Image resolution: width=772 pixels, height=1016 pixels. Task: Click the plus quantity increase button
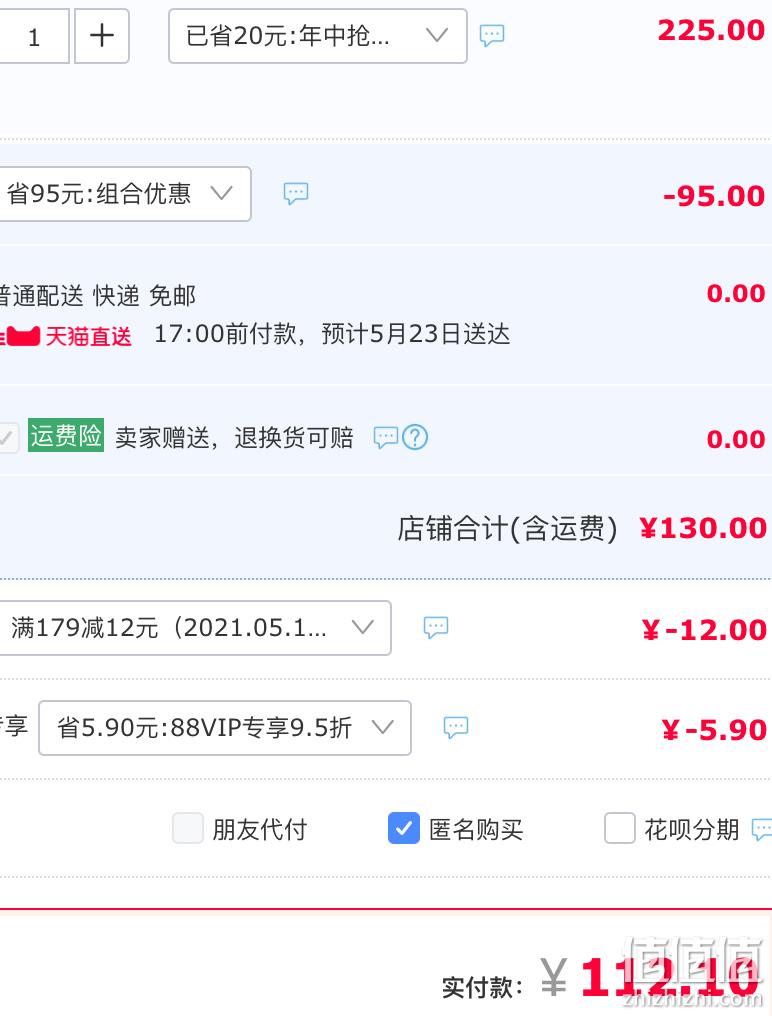102,36
